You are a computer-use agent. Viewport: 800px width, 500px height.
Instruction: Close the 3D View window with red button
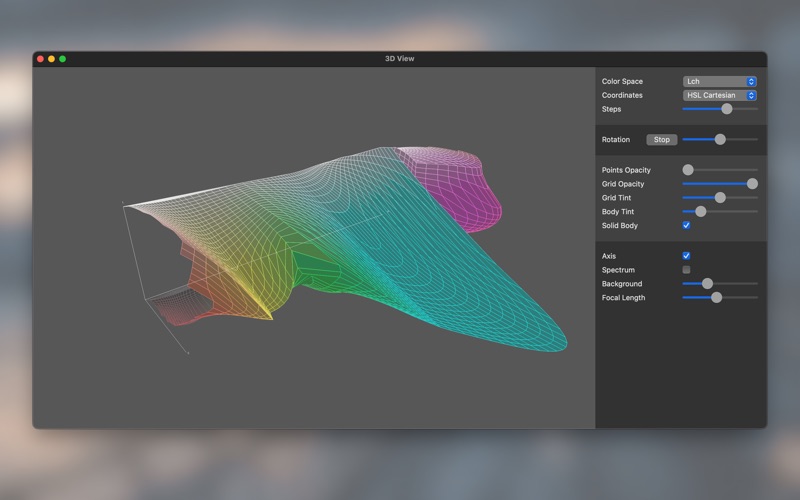point(40,59)
